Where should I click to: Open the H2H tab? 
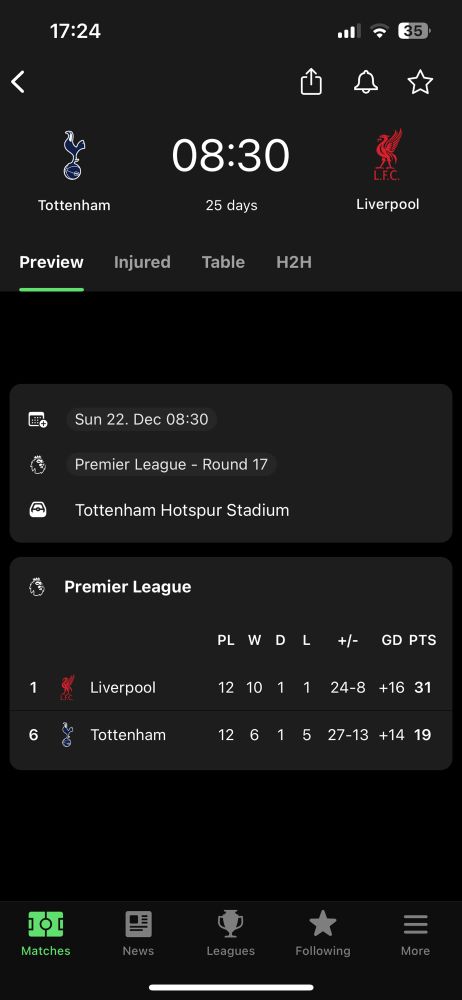click(294, 262)
